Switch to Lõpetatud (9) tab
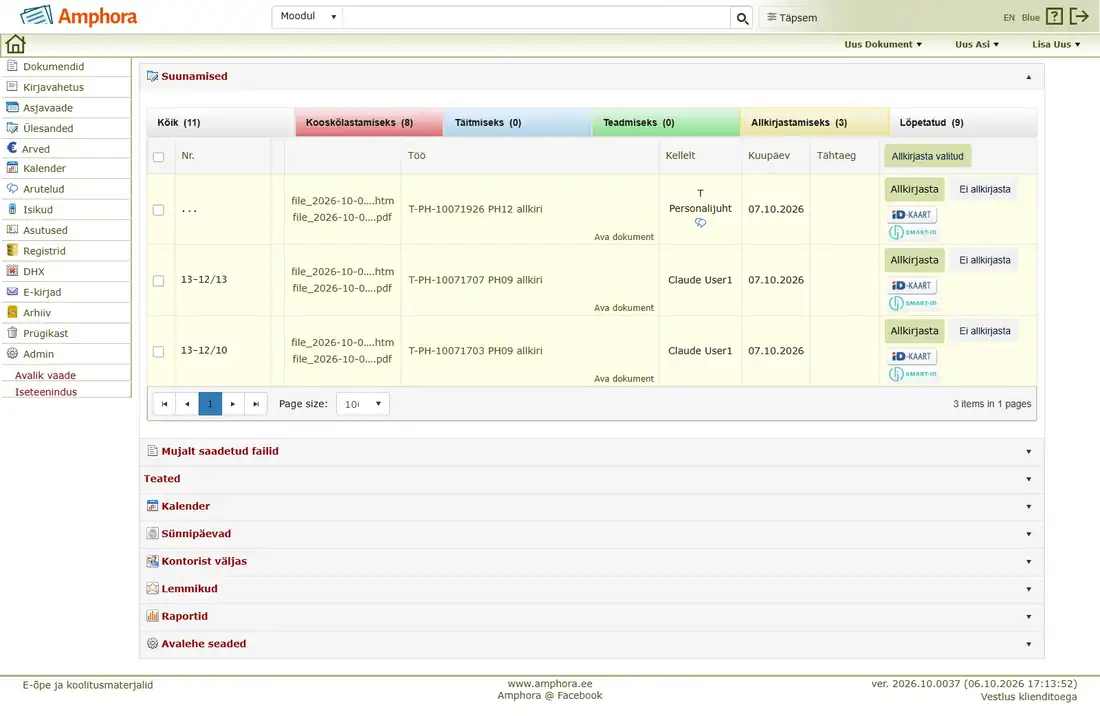1100x716 pixels. 962,123
